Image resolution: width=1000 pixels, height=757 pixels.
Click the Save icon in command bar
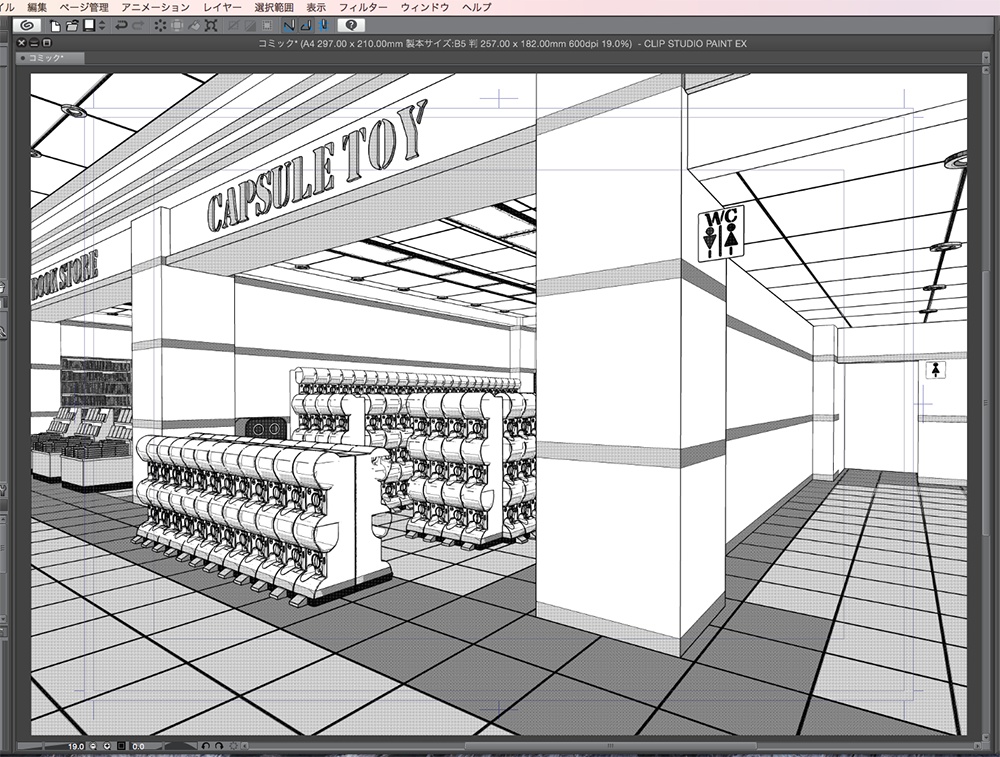[88, 25]
